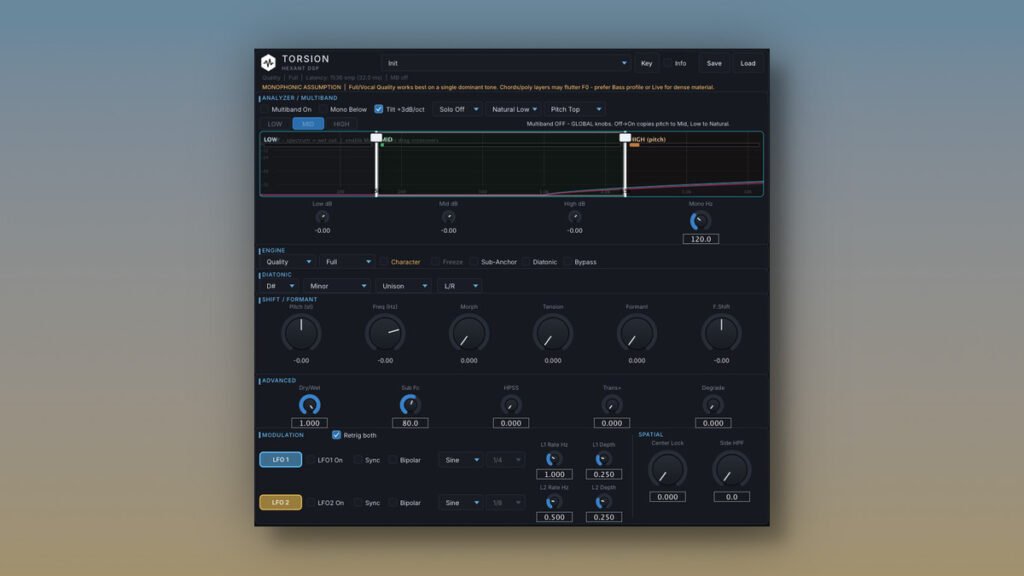This screenshot has height=576, width=1024.
Task: Open the L/R channel dropdown
Action: point(460,286)
